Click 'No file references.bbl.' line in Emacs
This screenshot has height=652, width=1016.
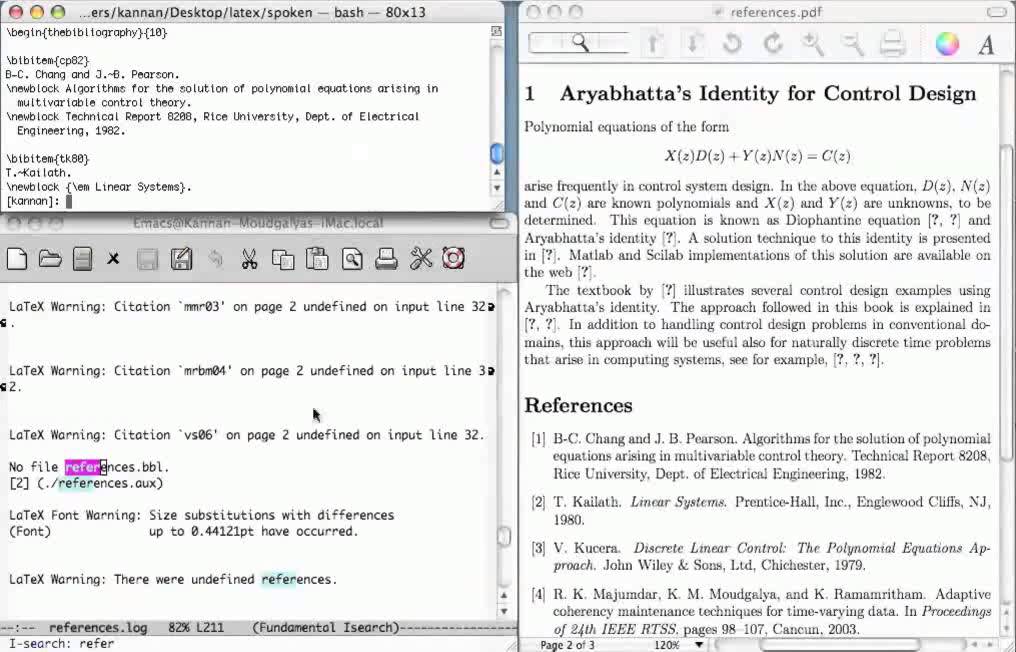point(89,467)
